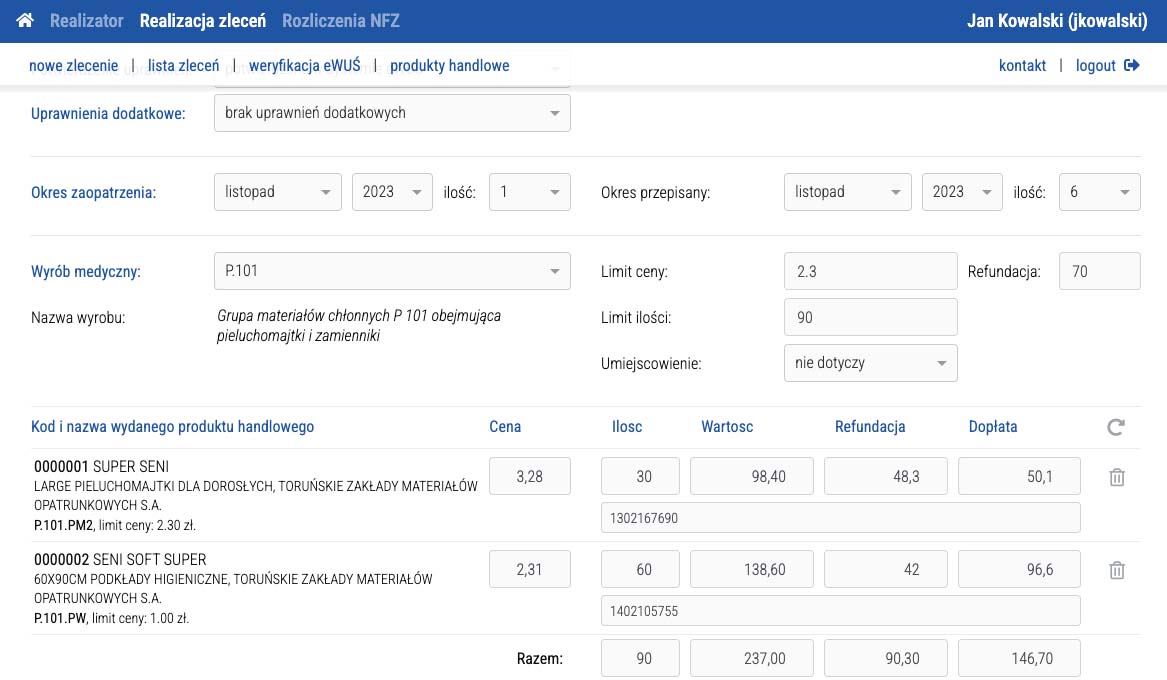The image size is (1167, 680).
Task: Go to home via house icon
Action: pos(25,21)
